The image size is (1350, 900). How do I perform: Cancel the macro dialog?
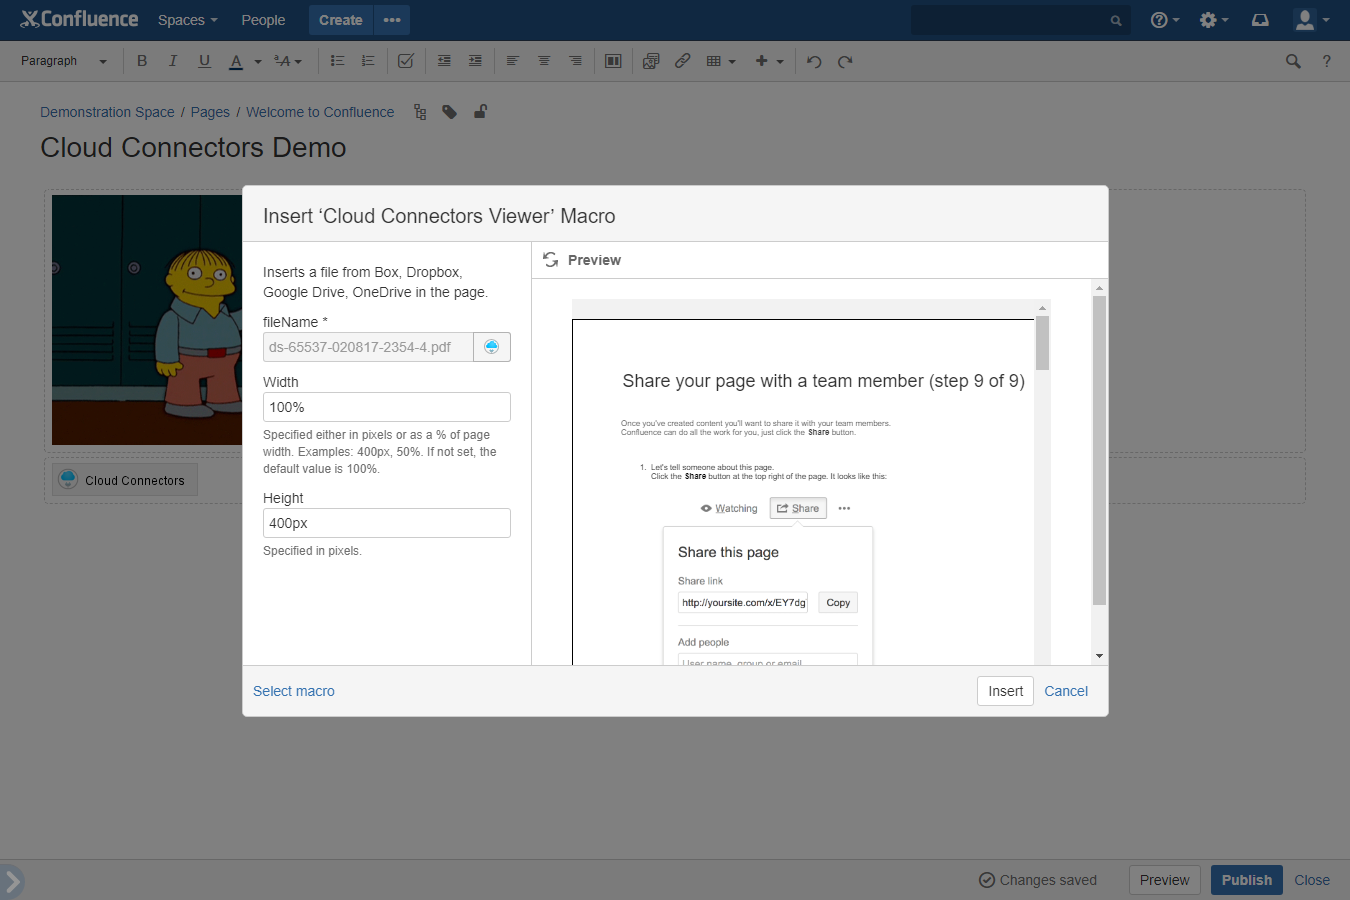point(1066,691)
